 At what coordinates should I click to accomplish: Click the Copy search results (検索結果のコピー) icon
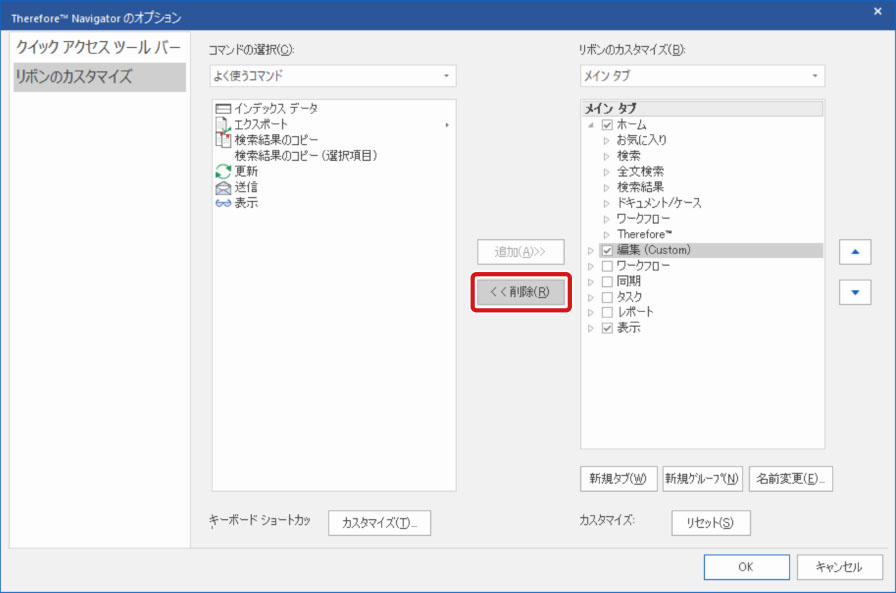tap(223, 140)
